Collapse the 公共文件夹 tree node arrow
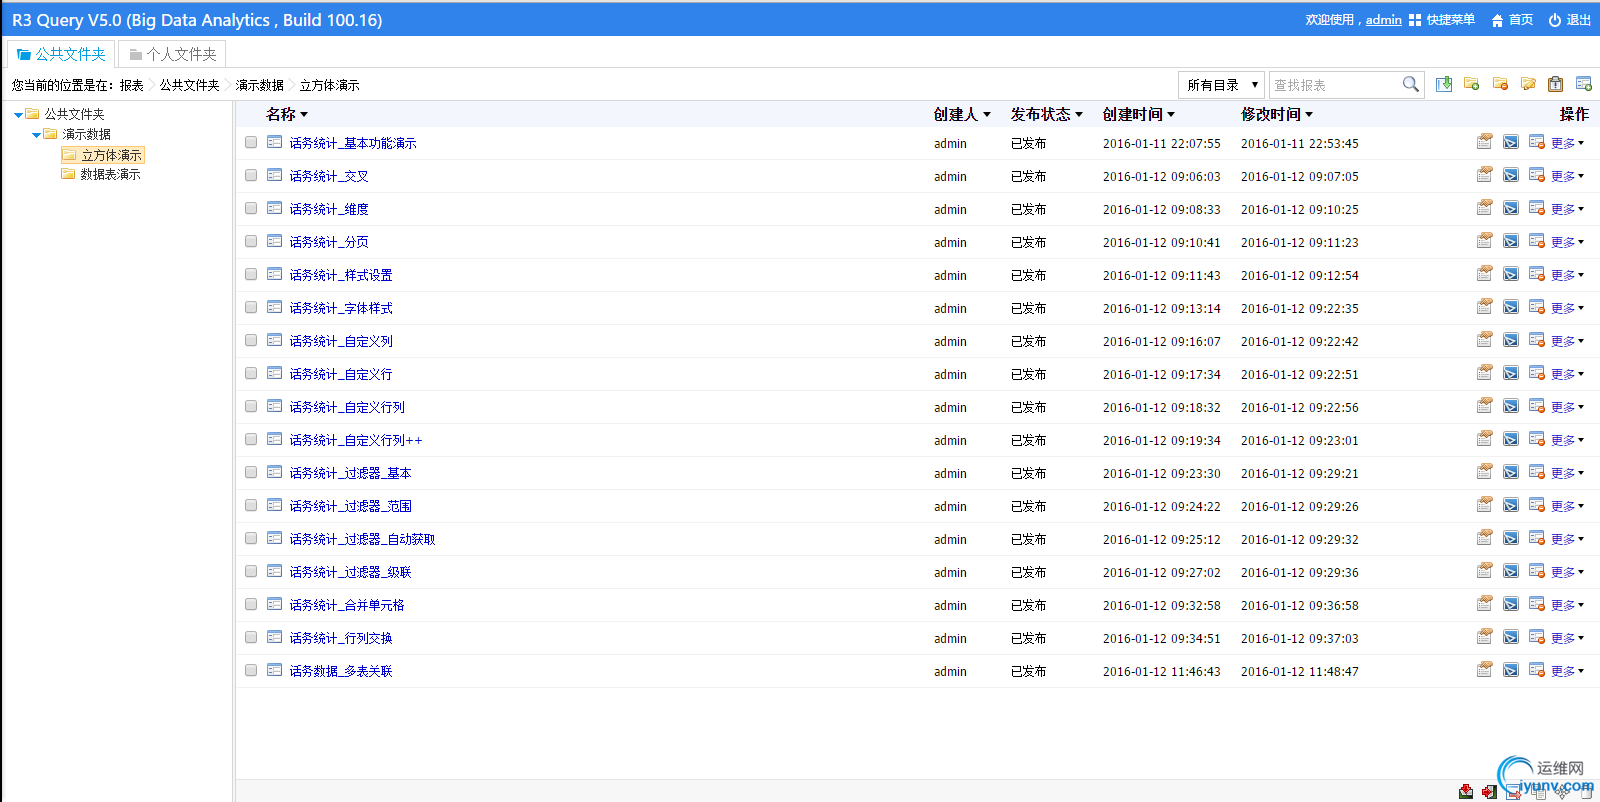Image resolution: width=1600 pixels, height=802 pixels. 18,115
